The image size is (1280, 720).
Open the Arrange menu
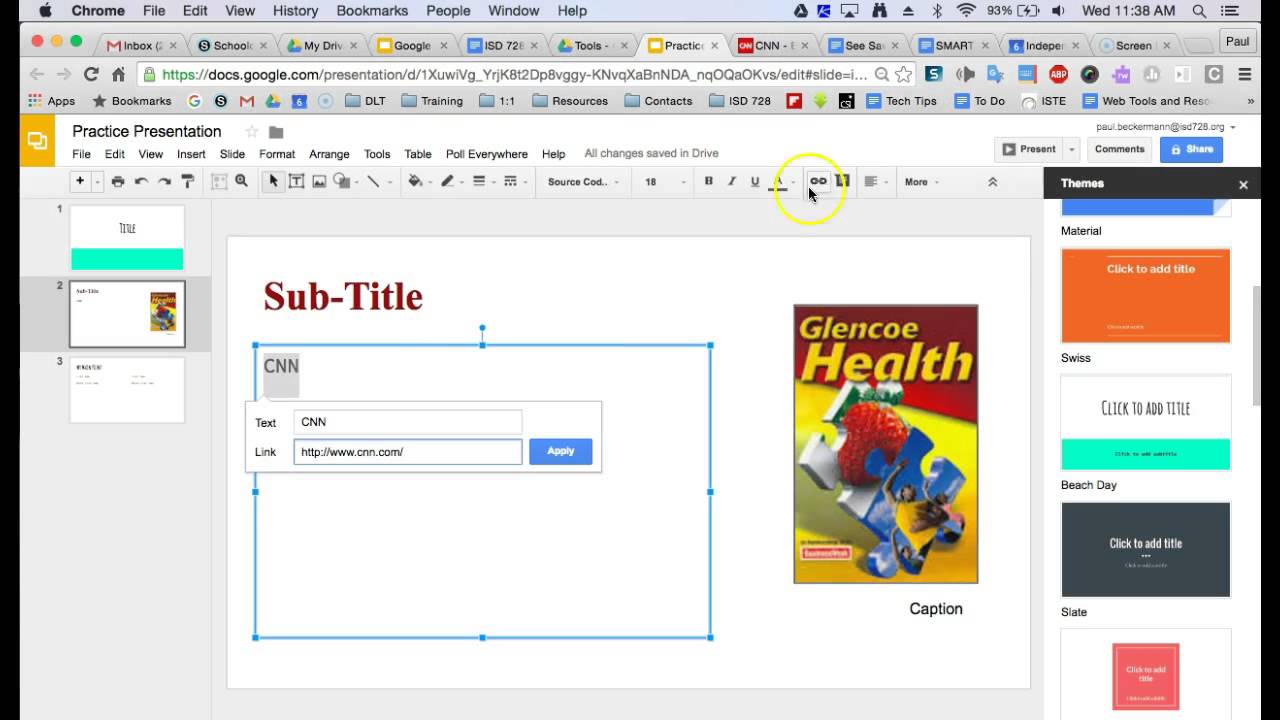click(x=329, y=154)
